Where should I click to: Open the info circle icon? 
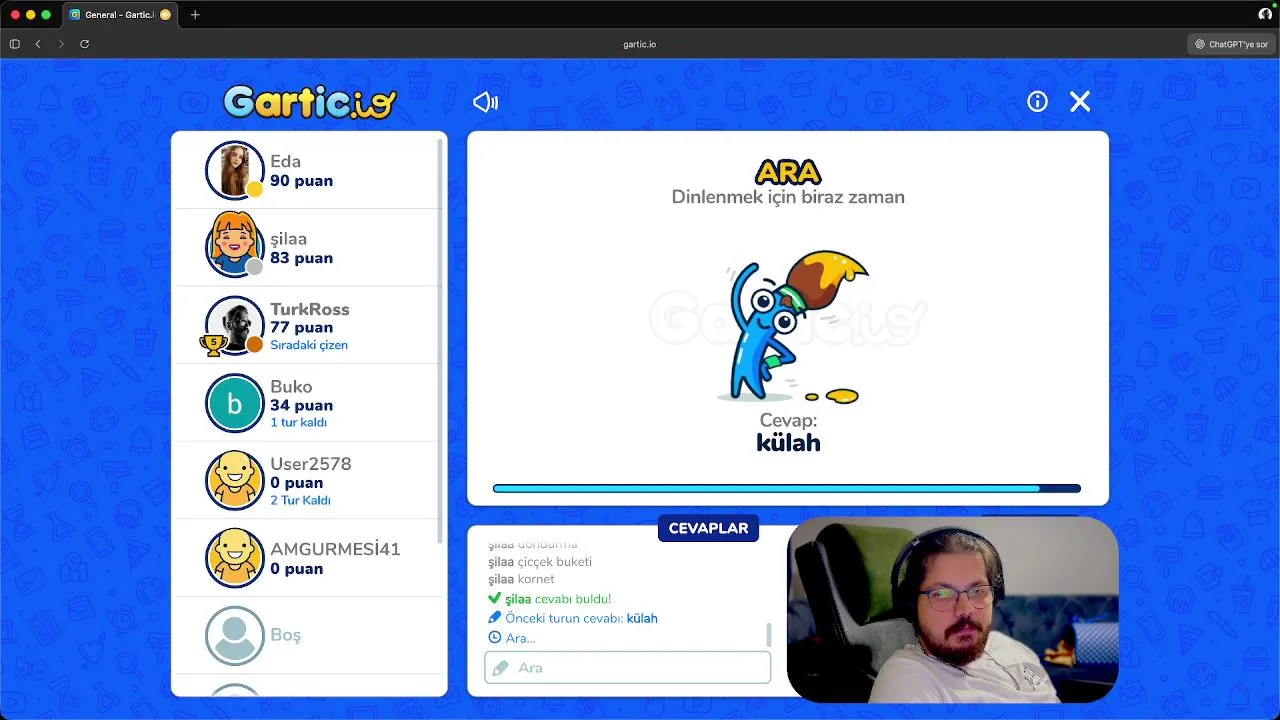point(1037,101)
